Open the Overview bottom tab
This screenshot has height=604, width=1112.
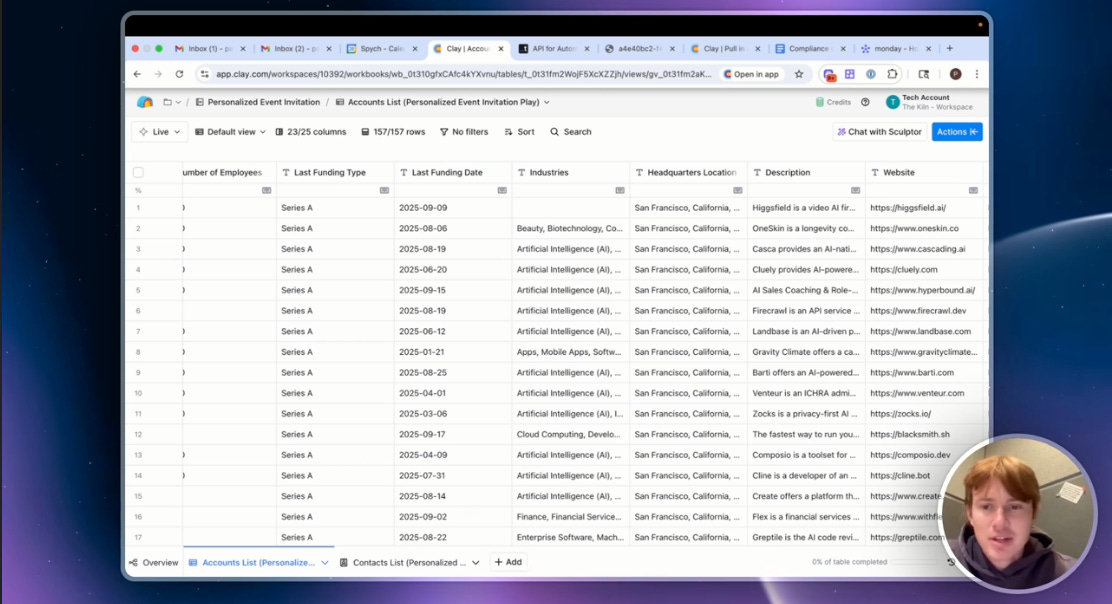[x=154, y=562]
